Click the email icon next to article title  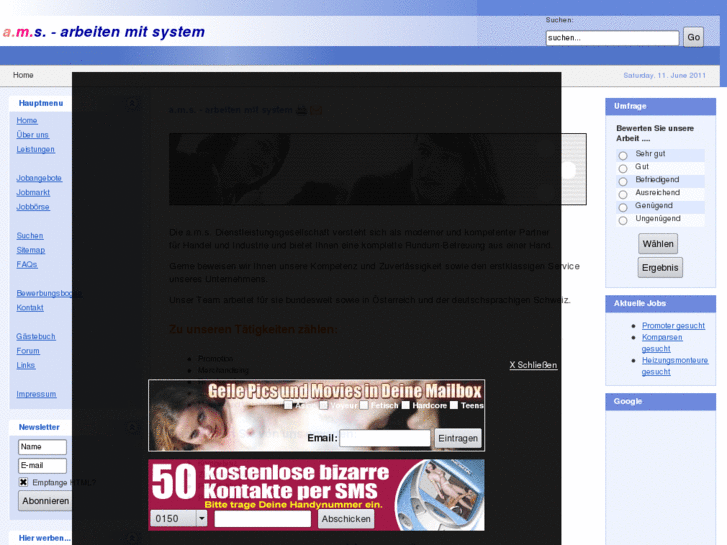[316, 110]
